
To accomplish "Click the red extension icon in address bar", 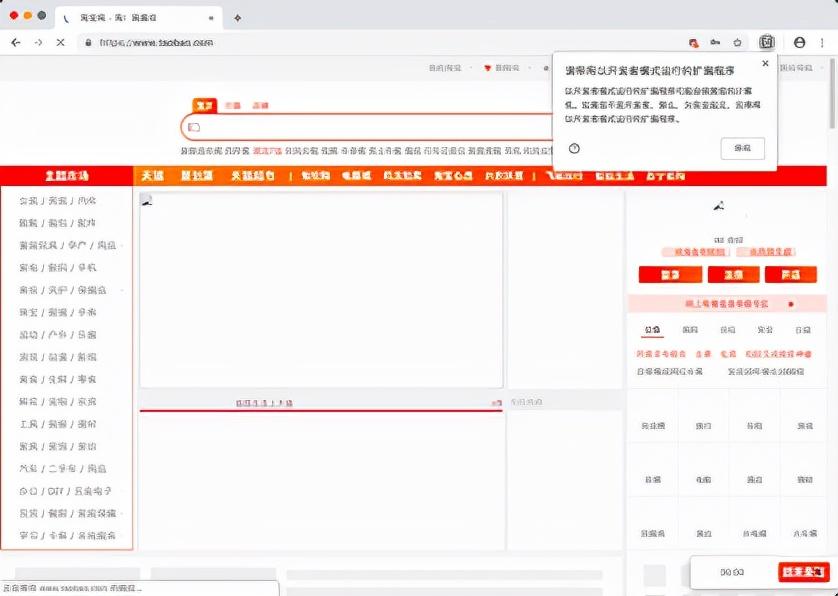I will 694,43.
